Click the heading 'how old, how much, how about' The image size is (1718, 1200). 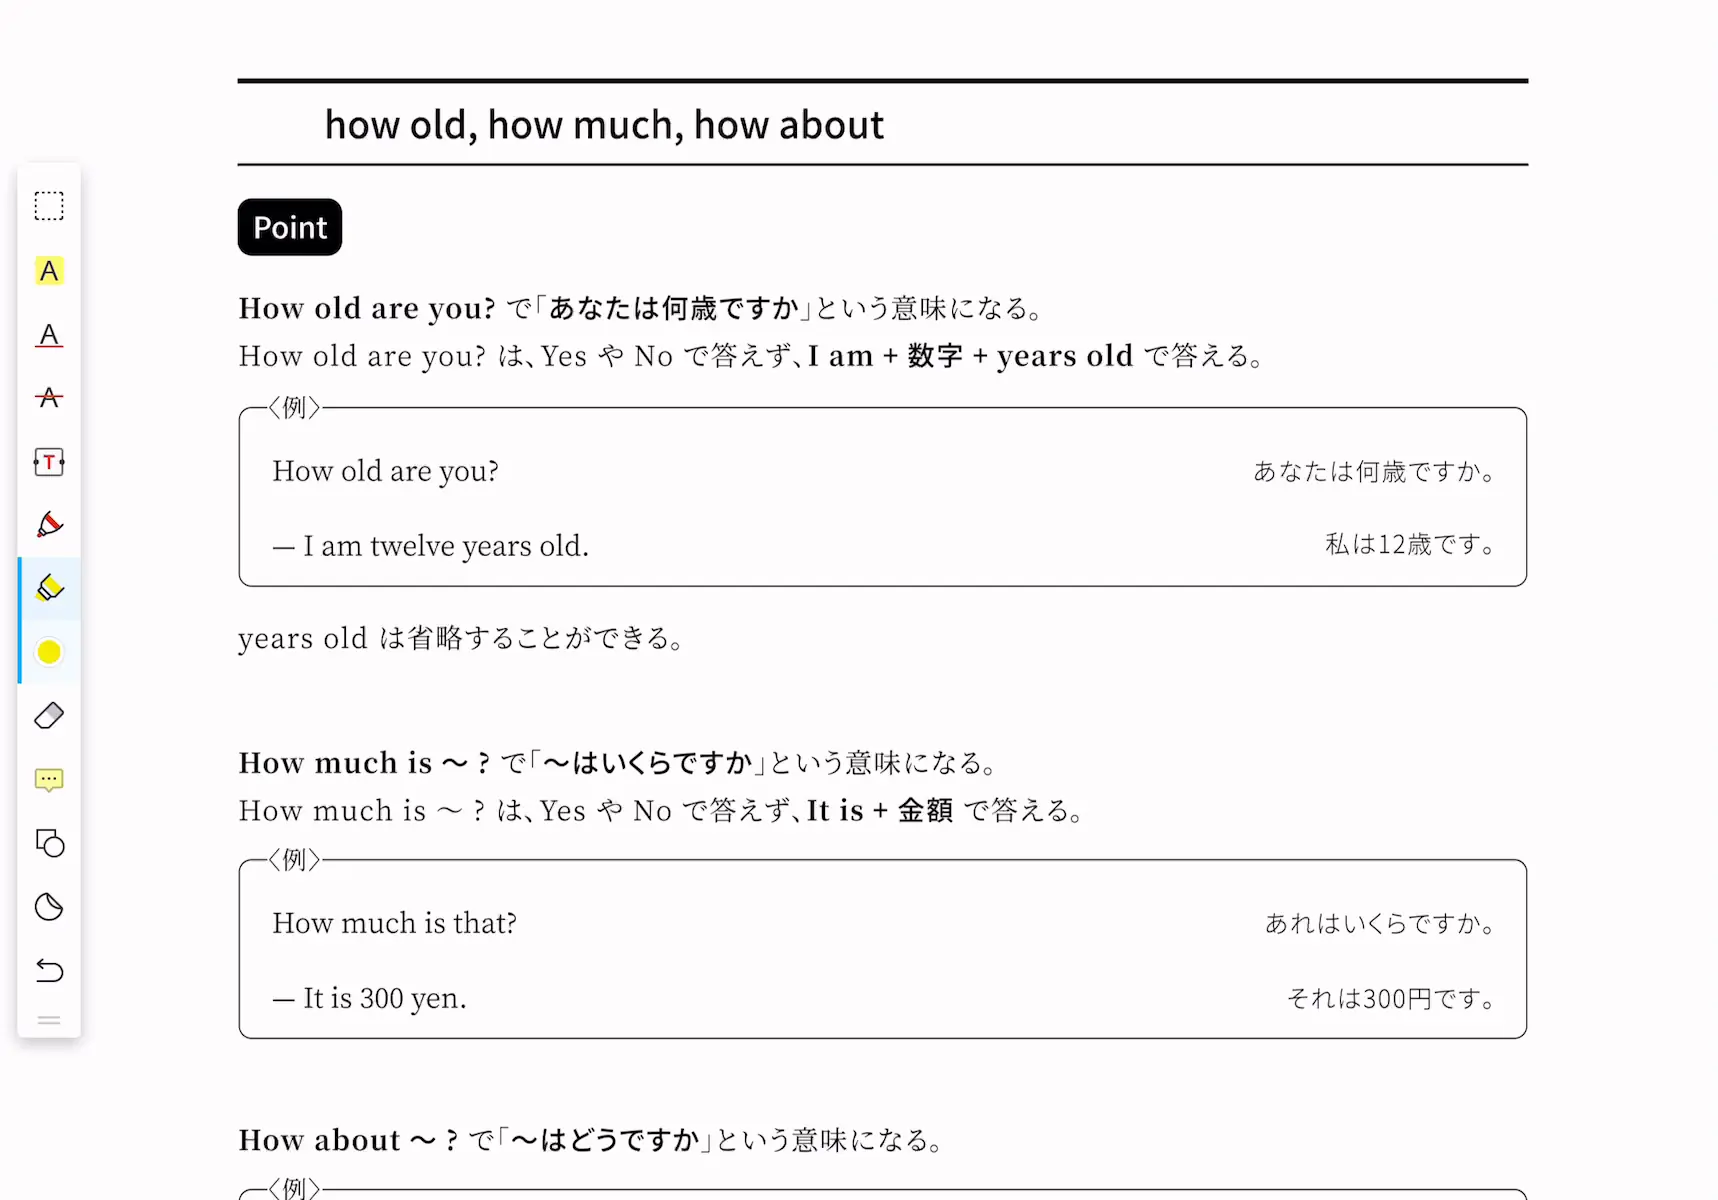pos(604,125)
